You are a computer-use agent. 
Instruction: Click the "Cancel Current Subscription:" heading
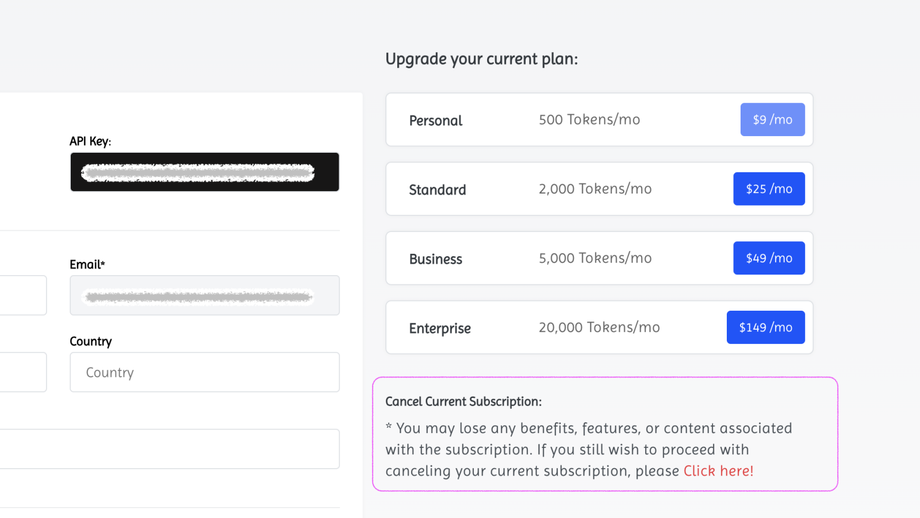tap(463, 402)
